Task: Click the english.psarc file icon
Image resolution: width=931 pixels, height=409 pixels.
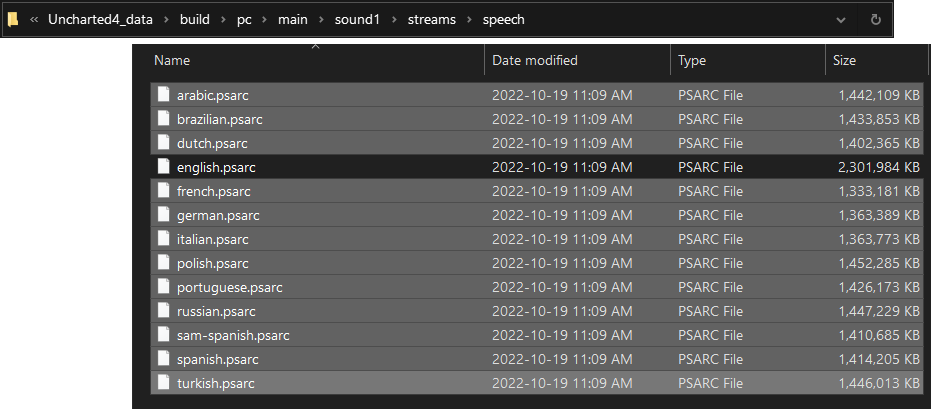Action: point(164,167)
